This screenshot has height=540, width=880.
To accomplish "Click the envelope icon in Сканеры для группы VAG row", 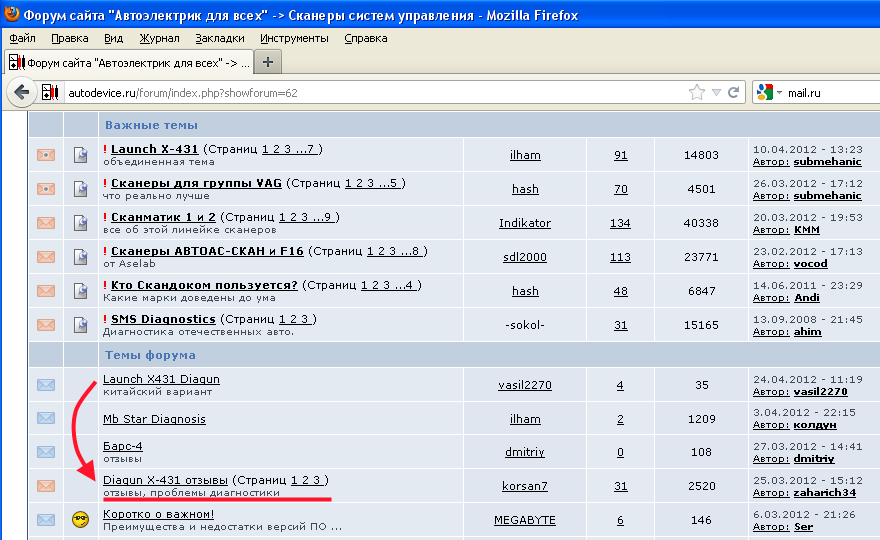I will 46,189.
